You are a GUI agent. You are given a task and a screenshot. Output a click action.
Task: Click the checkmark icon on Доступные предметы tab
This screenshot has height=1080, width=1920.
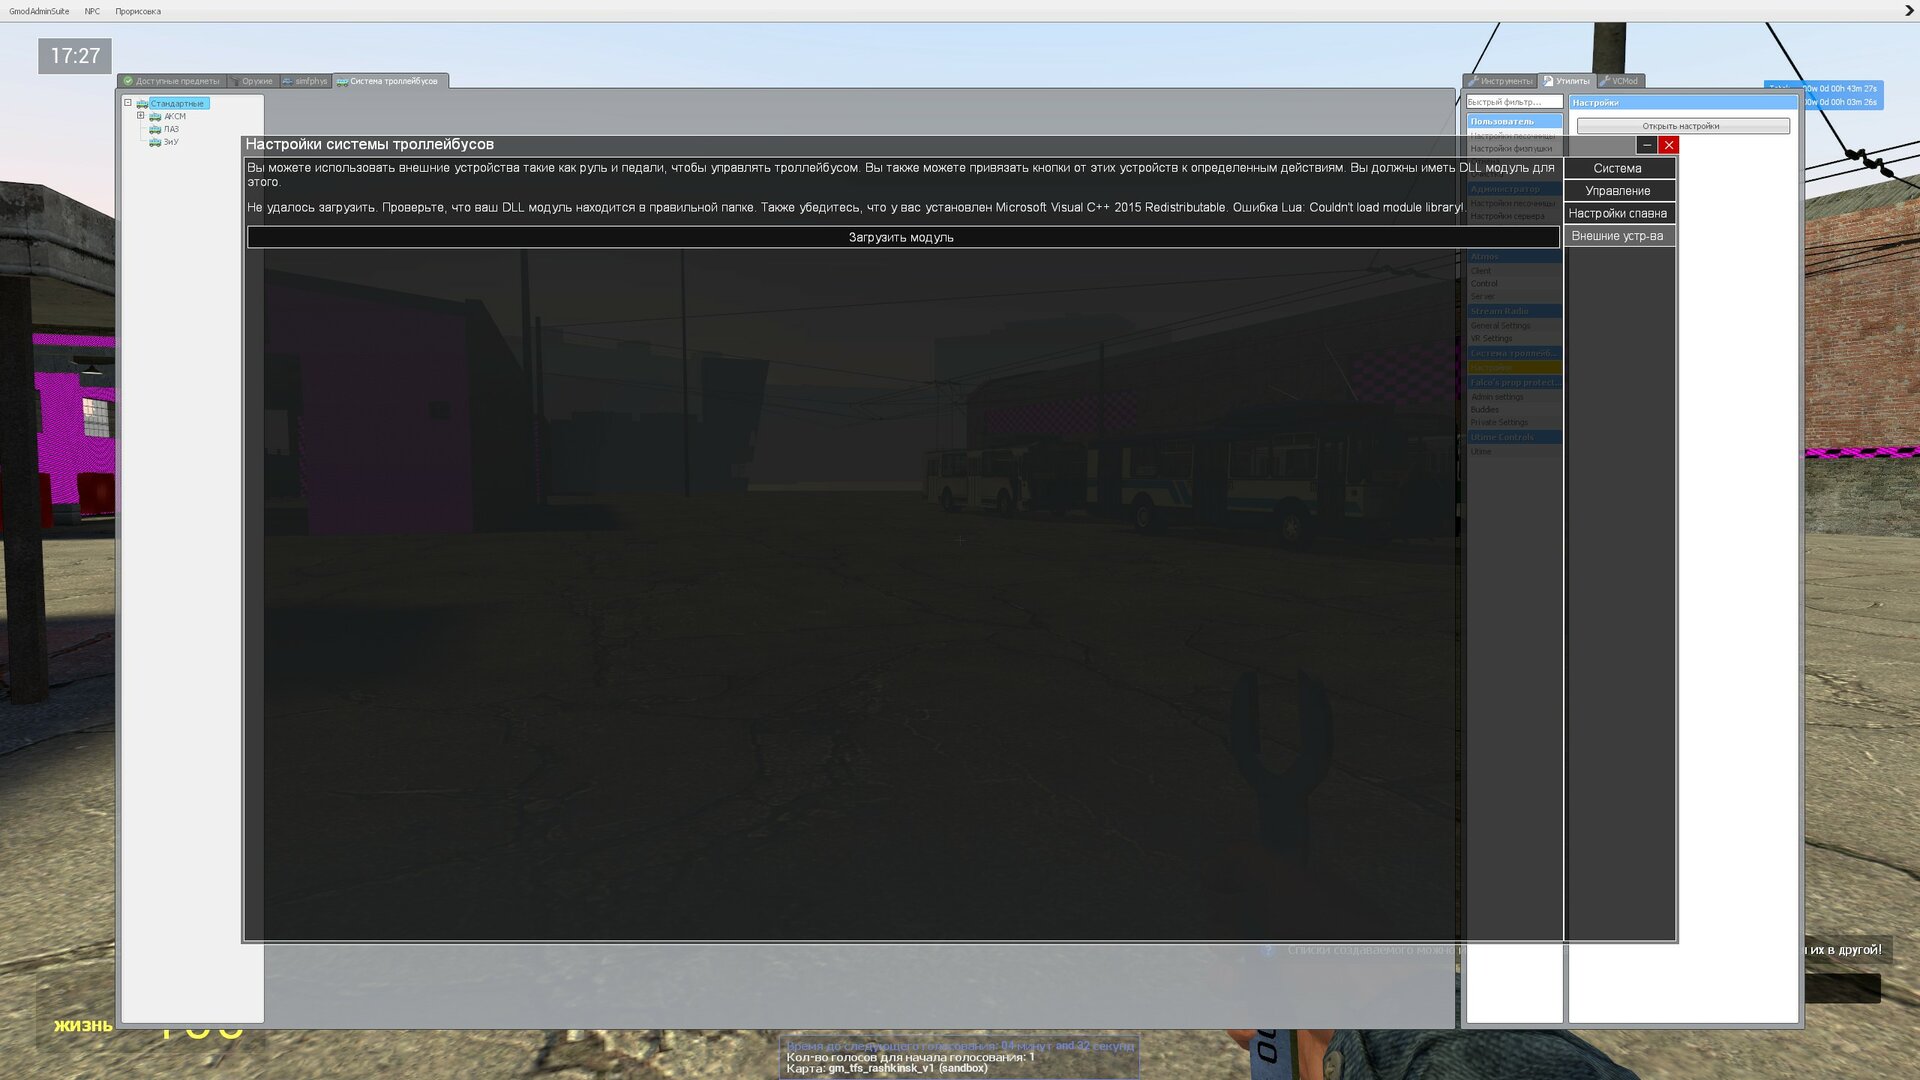[128, 81]
